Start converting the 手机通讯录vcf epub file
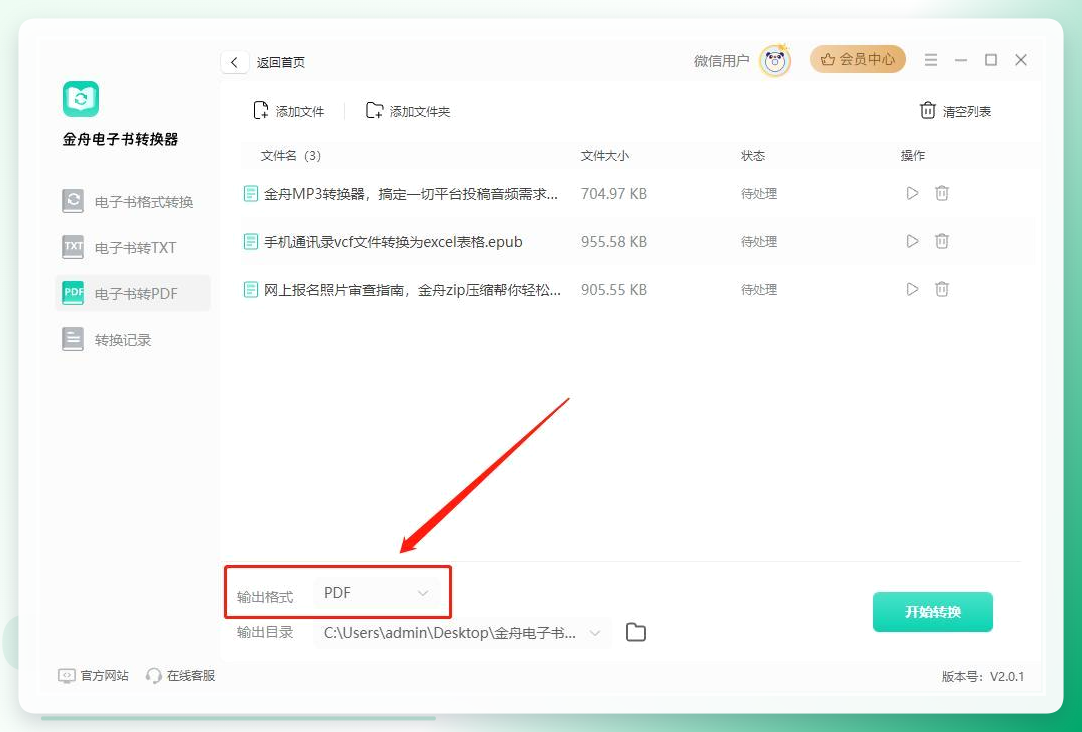1082x732 pixels. (x=912, y=241)
